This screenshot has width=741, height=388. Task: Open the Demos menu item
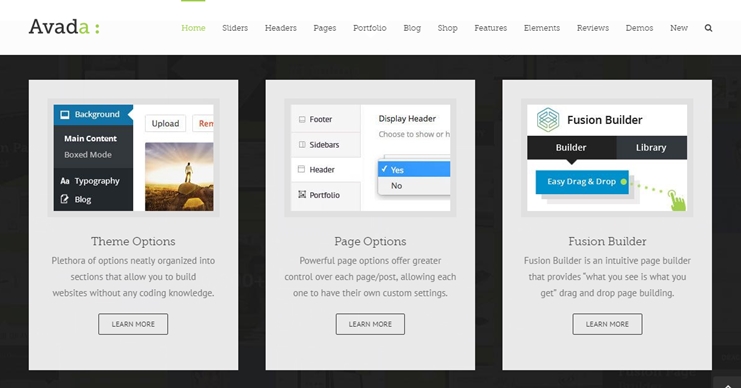click(x=639, y=28)
